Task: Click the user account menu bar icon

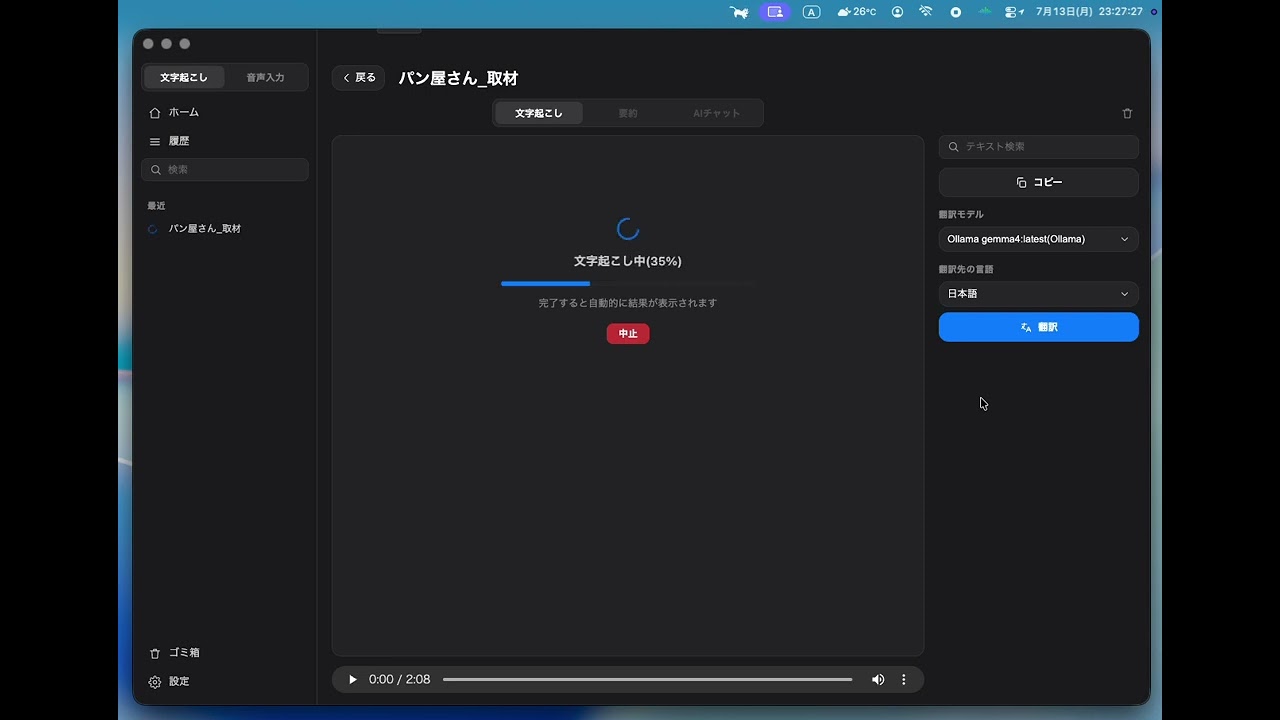Action: (x=897, y=12)
